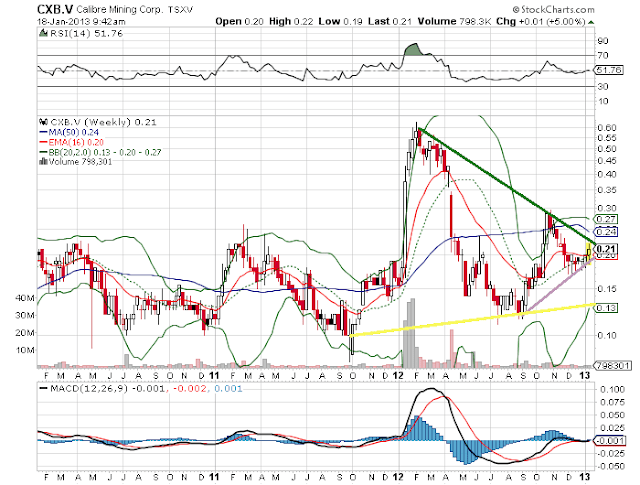
Task: Click the bold 0.21 last price tag
Action: [606, 249]
